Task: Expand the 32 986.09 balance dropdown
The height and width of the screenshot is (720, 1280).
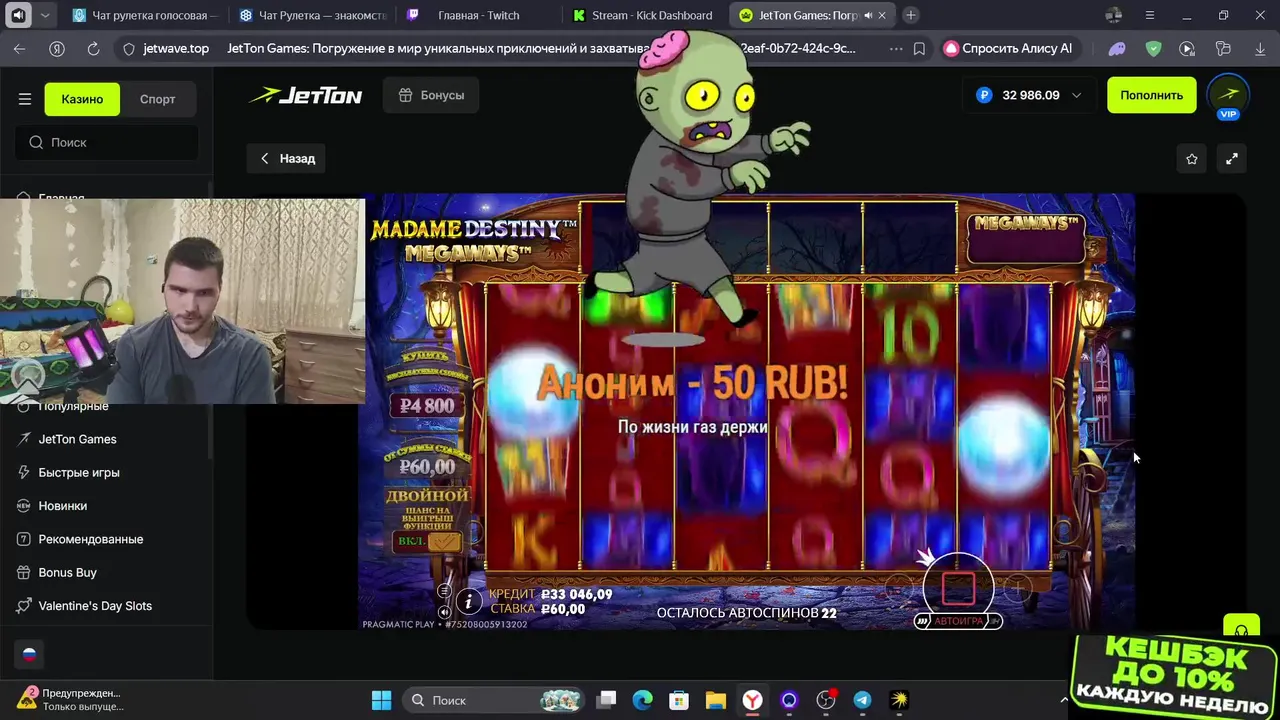Action: pyautogui.click(x=1030, y=95)
